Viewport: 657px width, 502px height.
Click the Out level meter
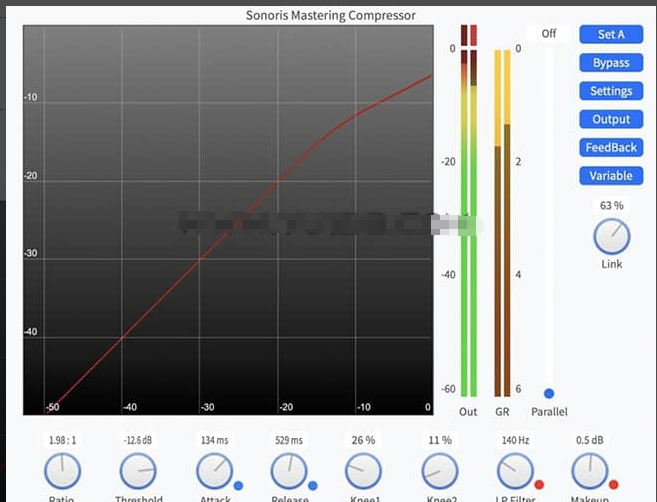(x=469, y=223)
